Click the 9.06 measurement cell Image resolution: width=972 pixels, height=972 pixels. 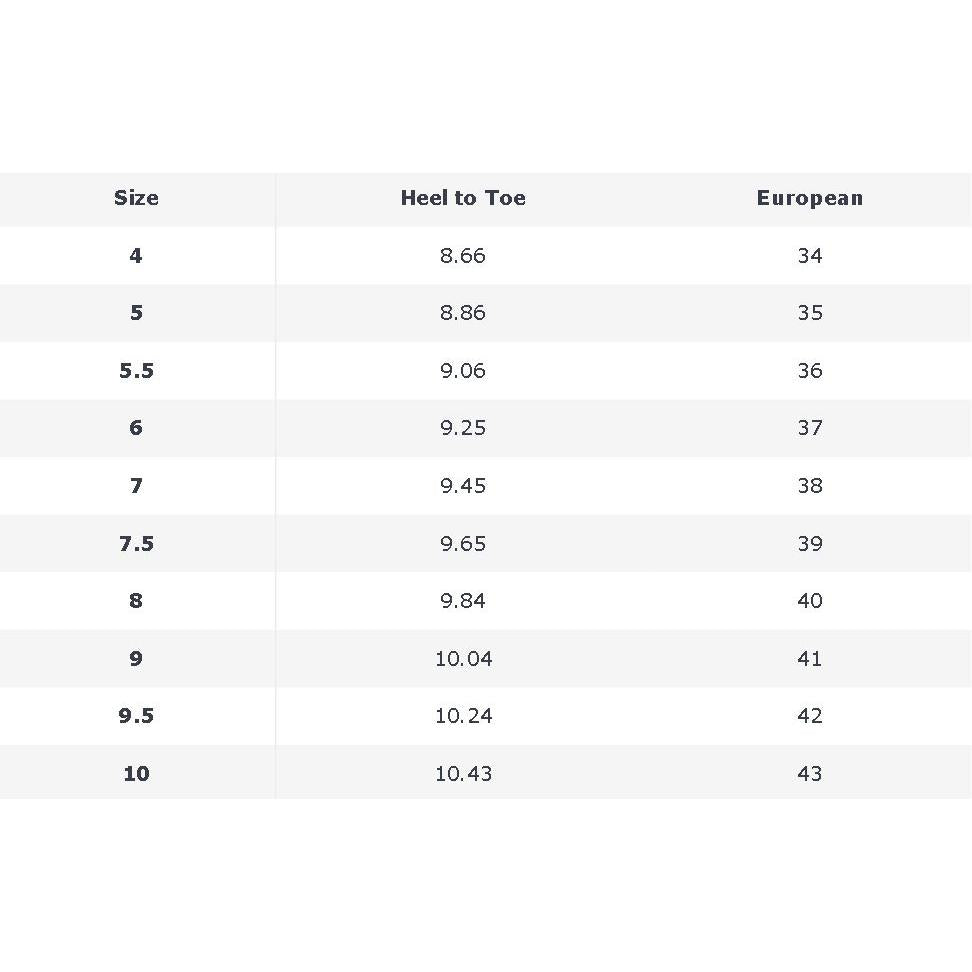[463, 371]
